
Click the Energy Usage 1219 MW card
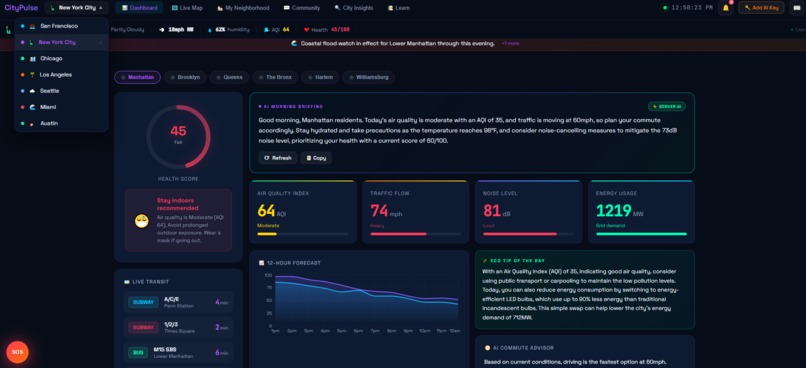click(642, 211)
